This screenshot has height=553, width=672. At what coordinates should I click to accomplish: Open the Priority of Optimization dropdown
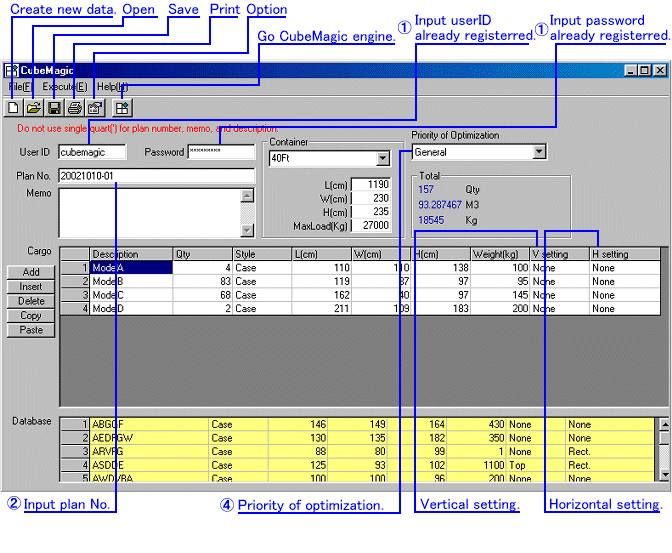(539, 152)
